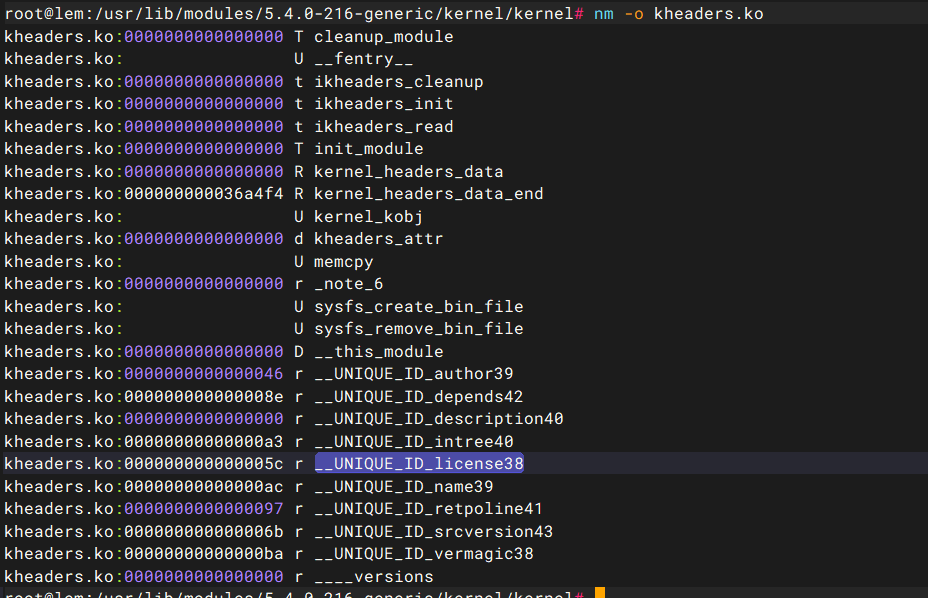Click the address 0000000000000046
This screenshot has width=928, height=598.
(x=204, y=374)
